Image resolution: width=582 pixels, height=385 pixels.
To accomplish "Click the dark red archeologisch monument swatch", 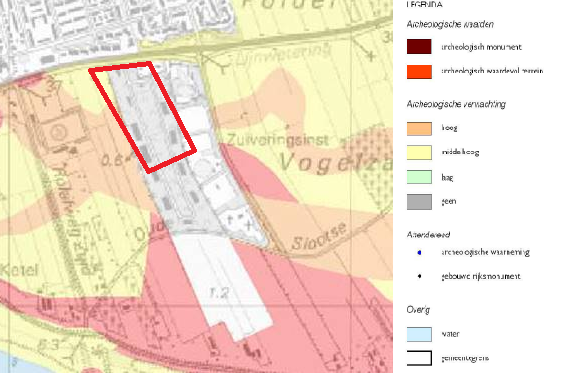I will point(419,46).
